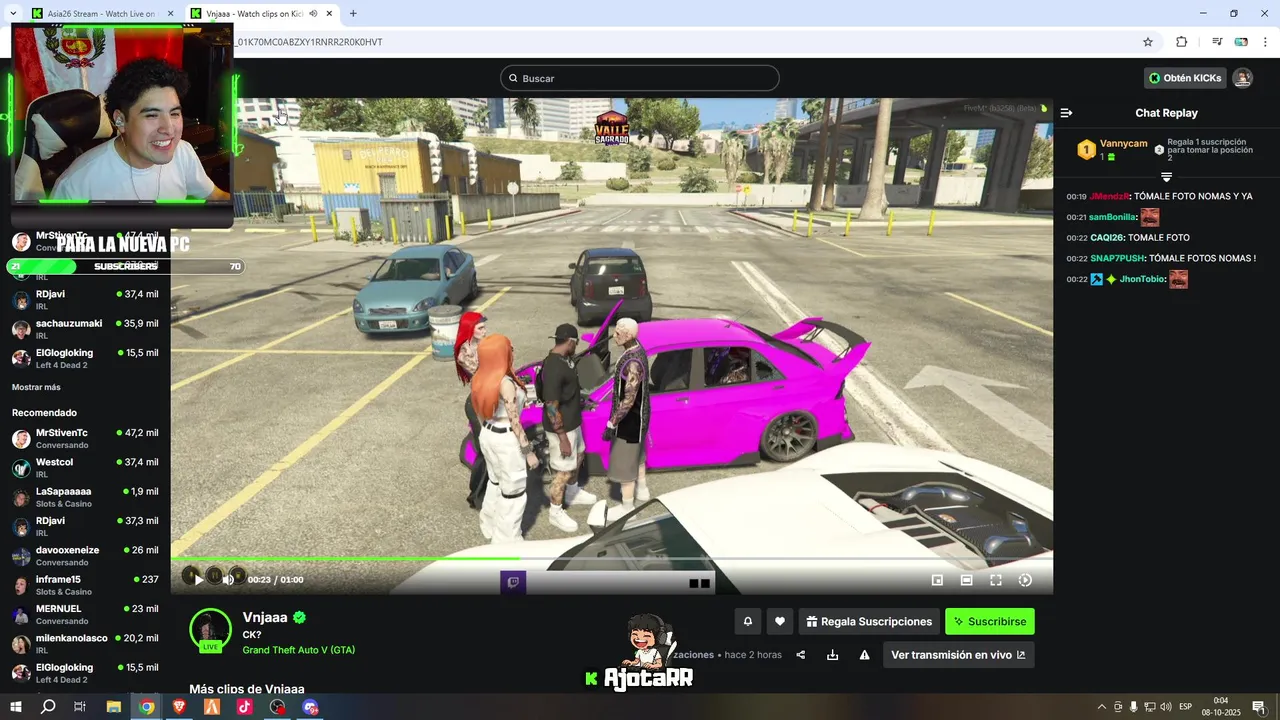
Task: Open the tab search dropdown arrow
Action: click(x=12, y=14)
